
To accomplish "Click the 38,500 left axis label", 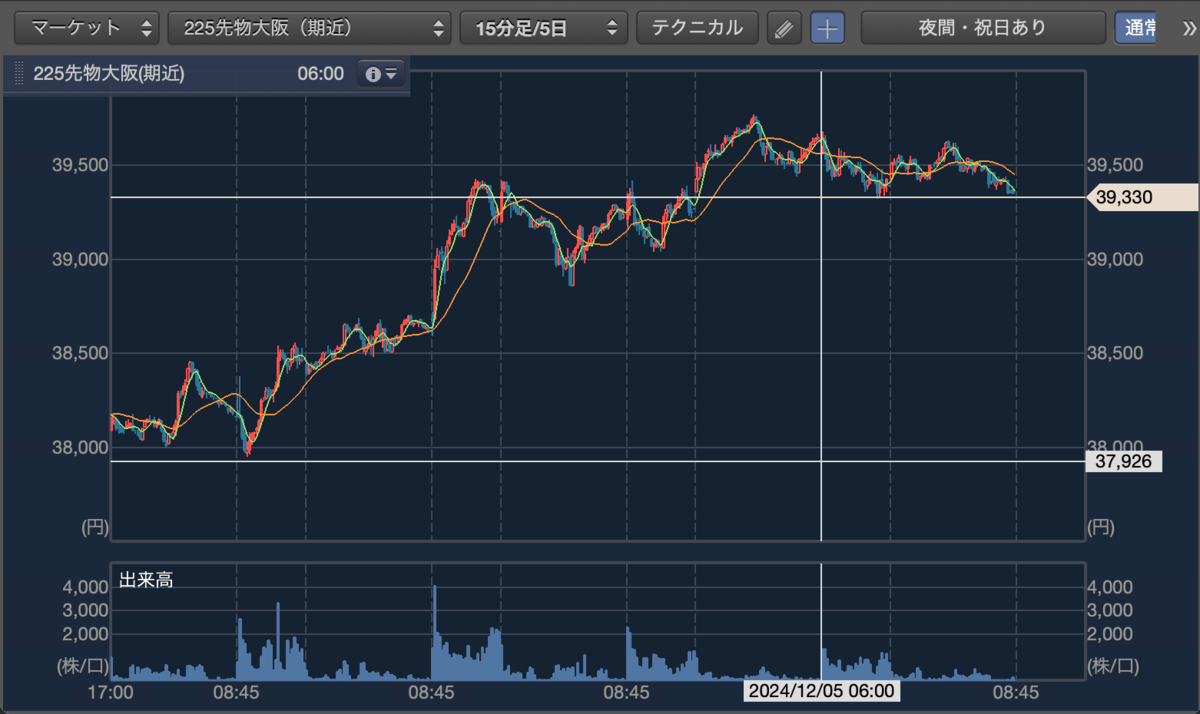I will 79,353.
